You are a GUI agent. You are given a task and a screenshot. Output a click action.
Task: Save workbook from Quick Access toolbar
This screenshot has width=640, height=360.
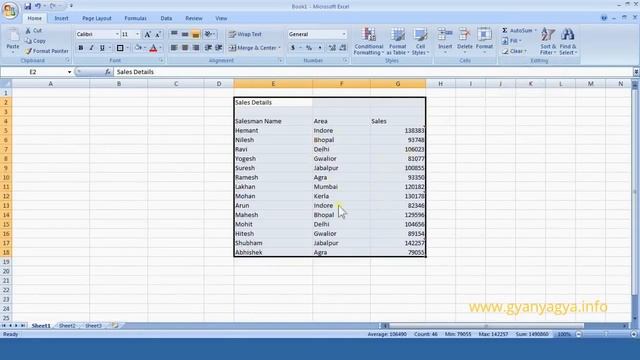[x=27, y=6]
